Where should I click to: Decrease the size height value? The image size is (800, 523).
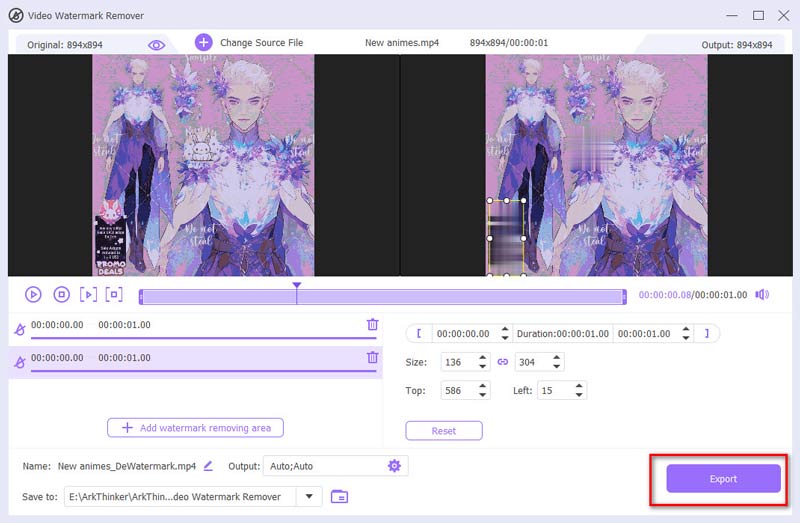[x=557, y=366]
